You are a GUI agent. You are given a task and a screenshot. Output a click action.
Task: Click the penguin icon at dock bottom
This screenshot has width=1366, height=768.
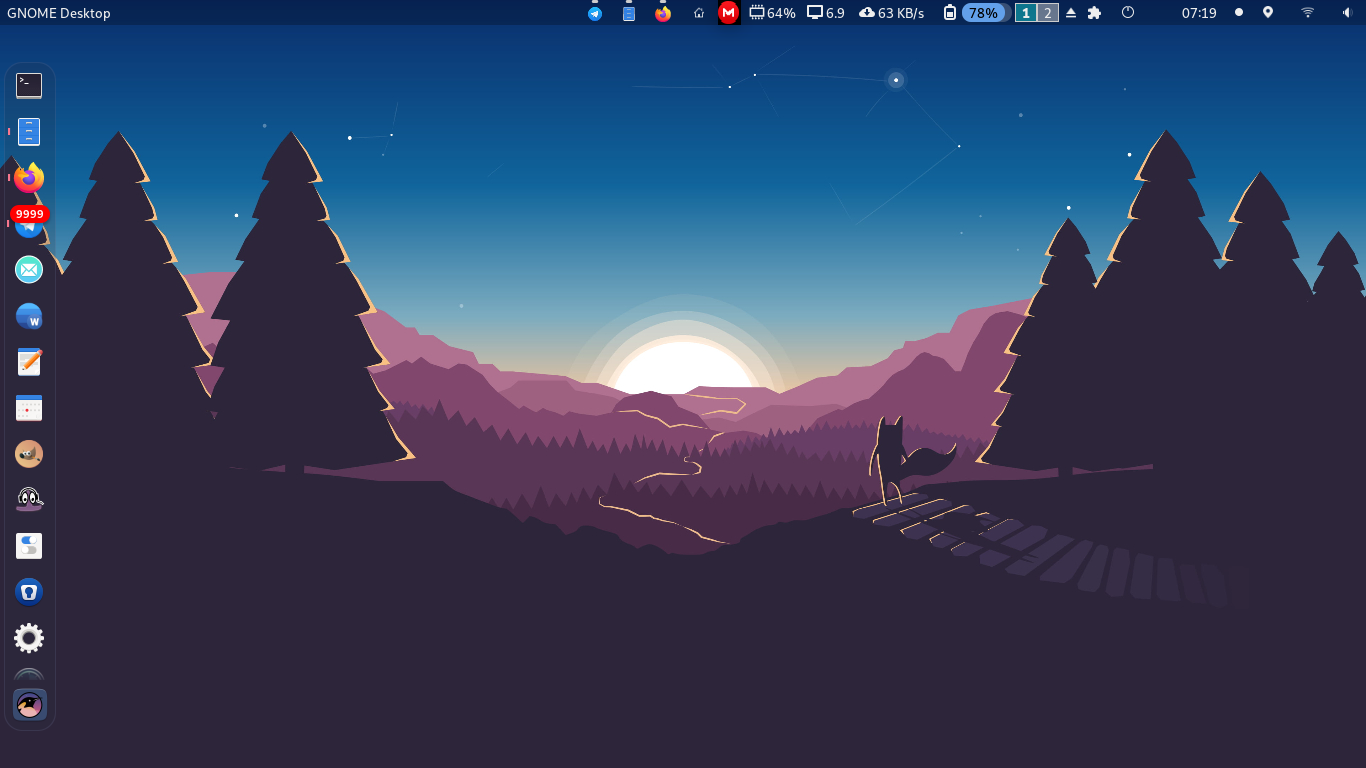click(29, 705)
